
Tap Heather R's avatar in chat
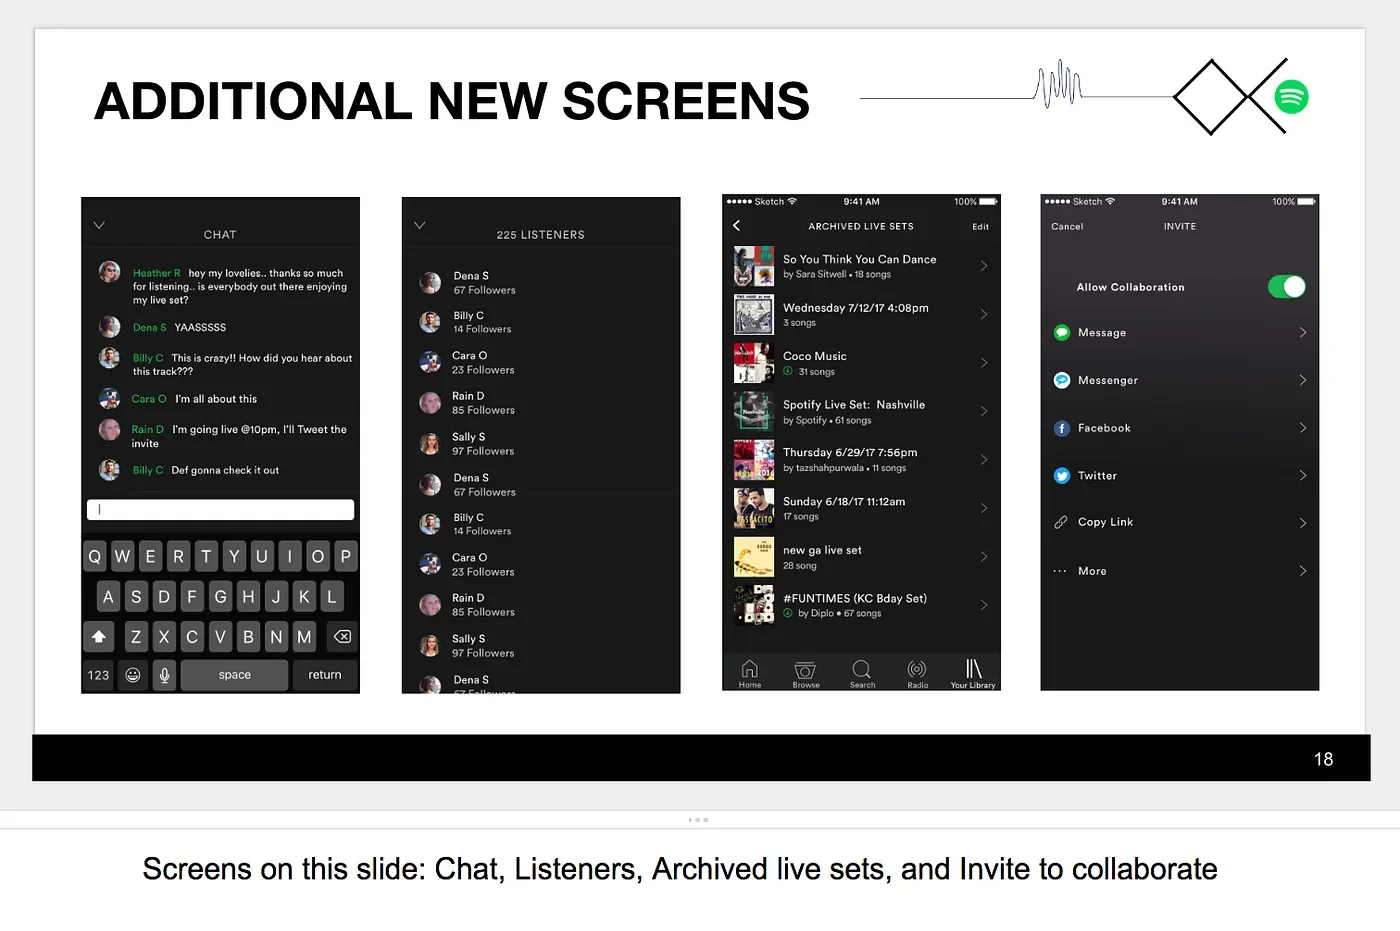(x=110, y=272)
